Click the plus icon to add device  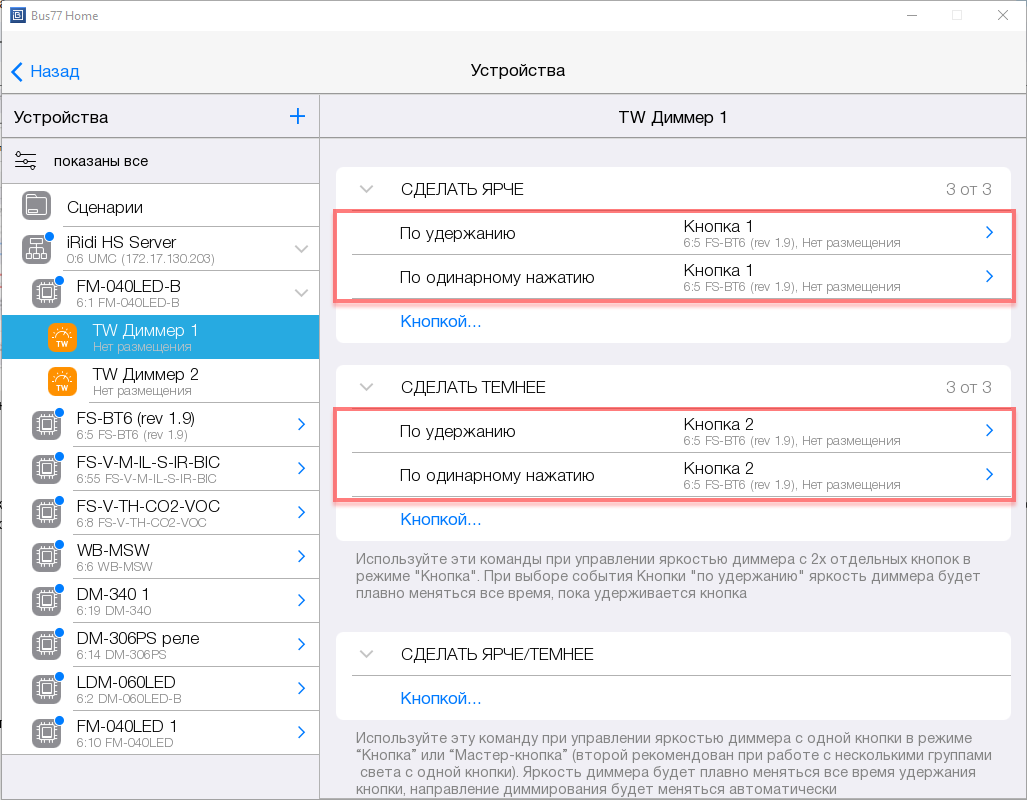pyautogui.click(x=297, y=117)
